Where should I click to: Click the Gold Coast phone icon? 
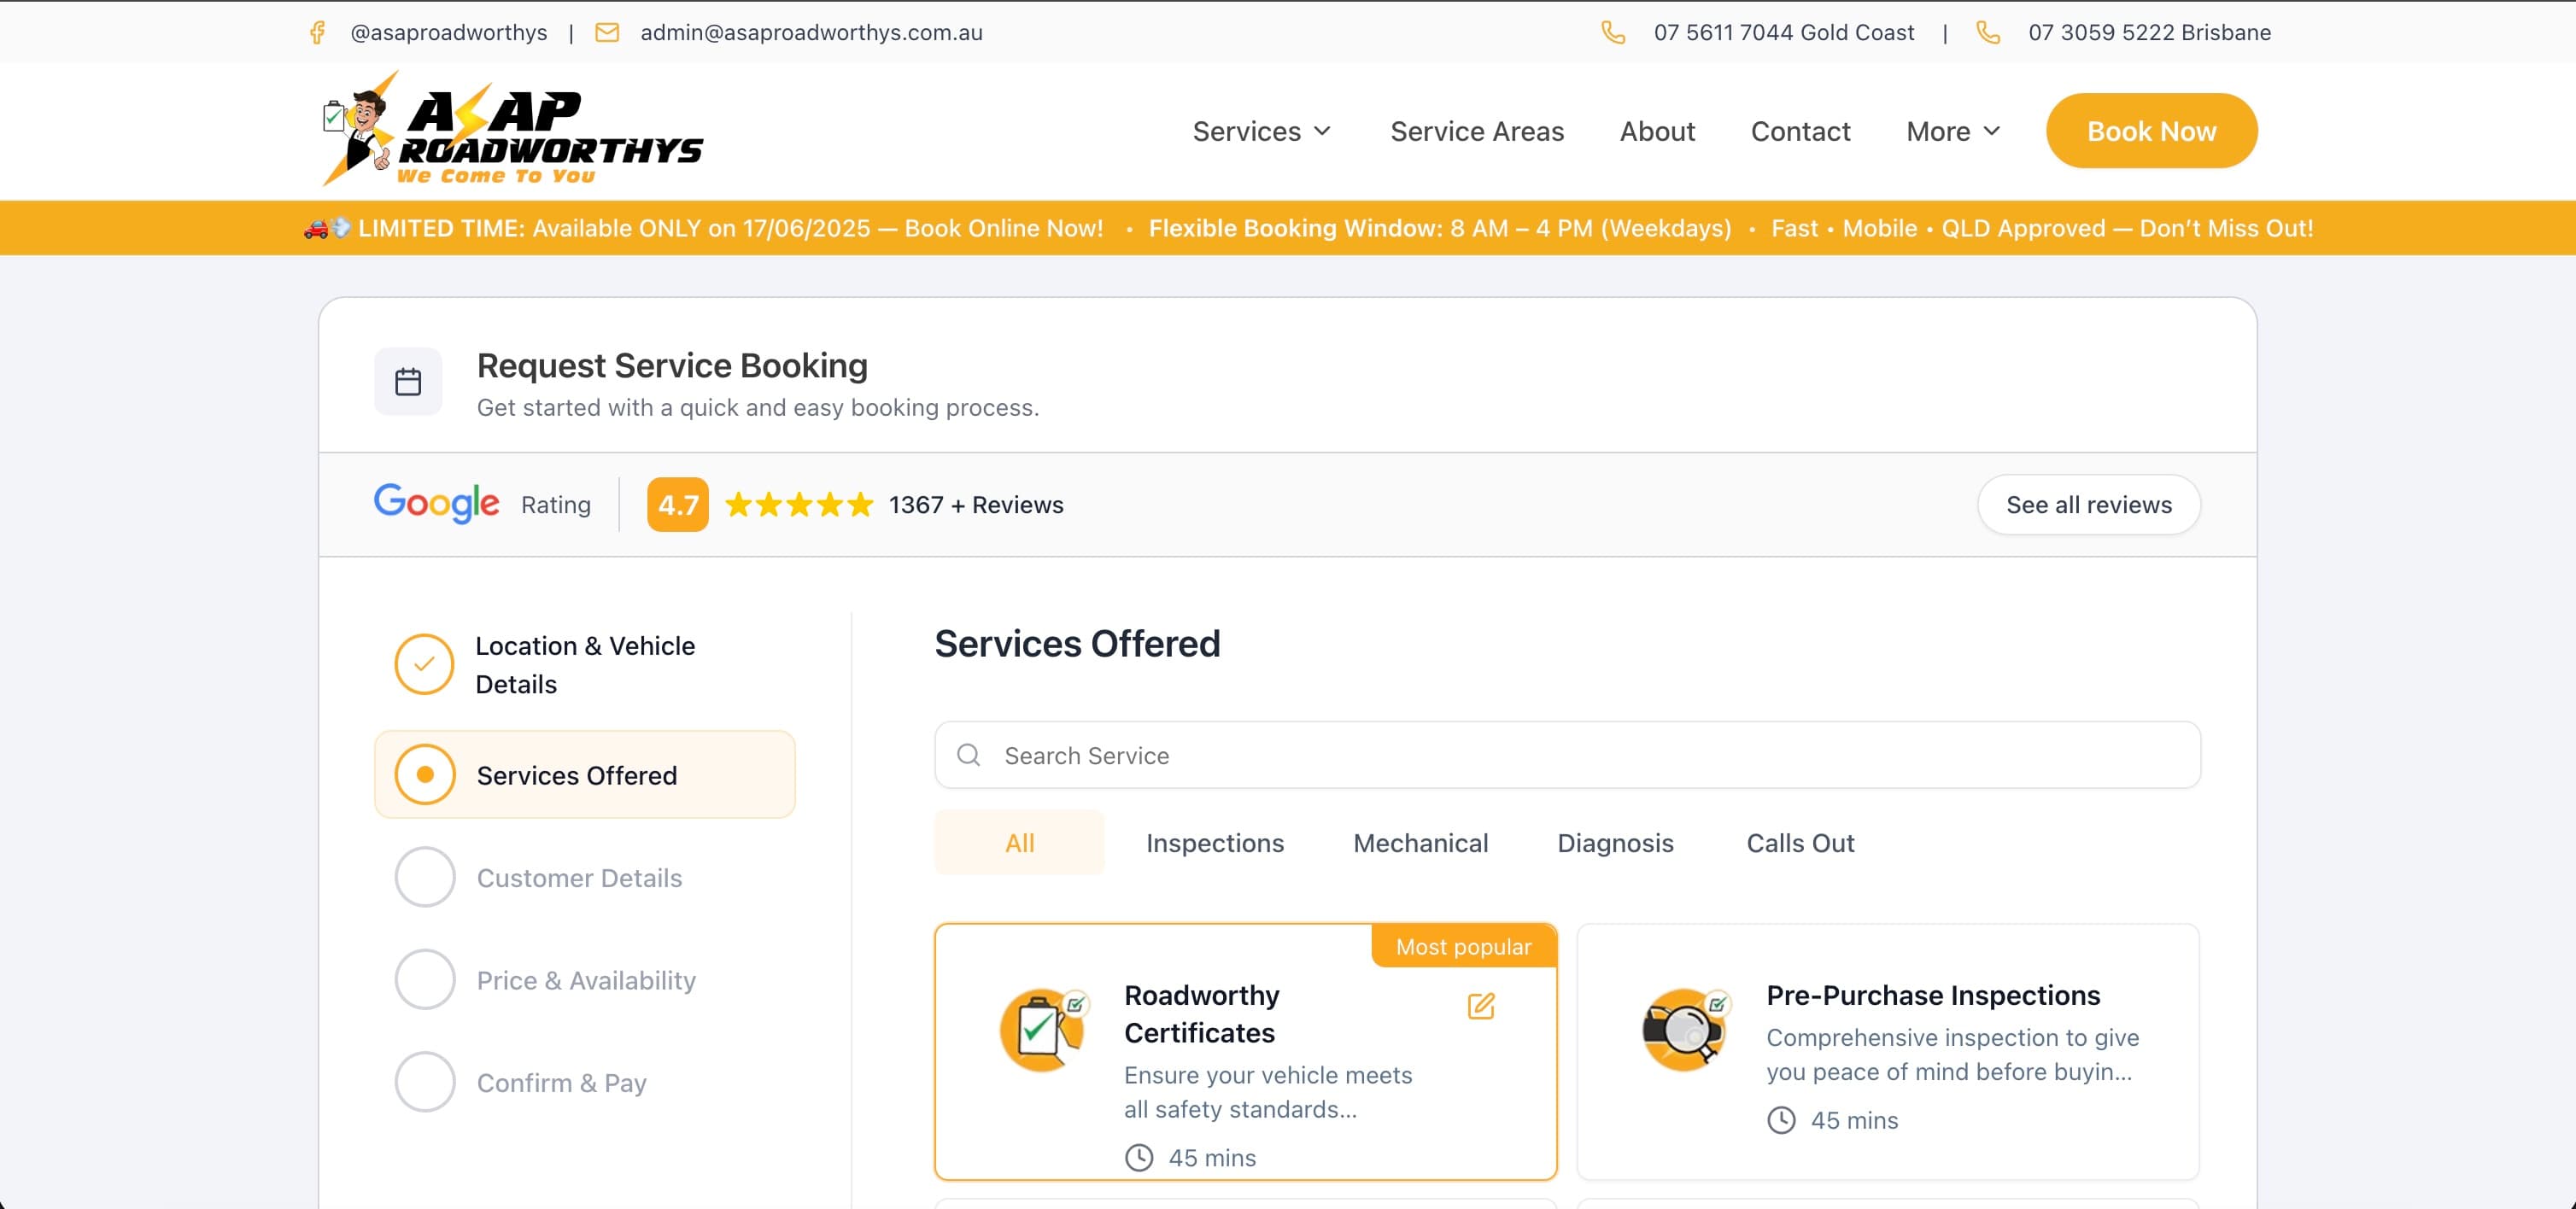tap(1612, 33)
